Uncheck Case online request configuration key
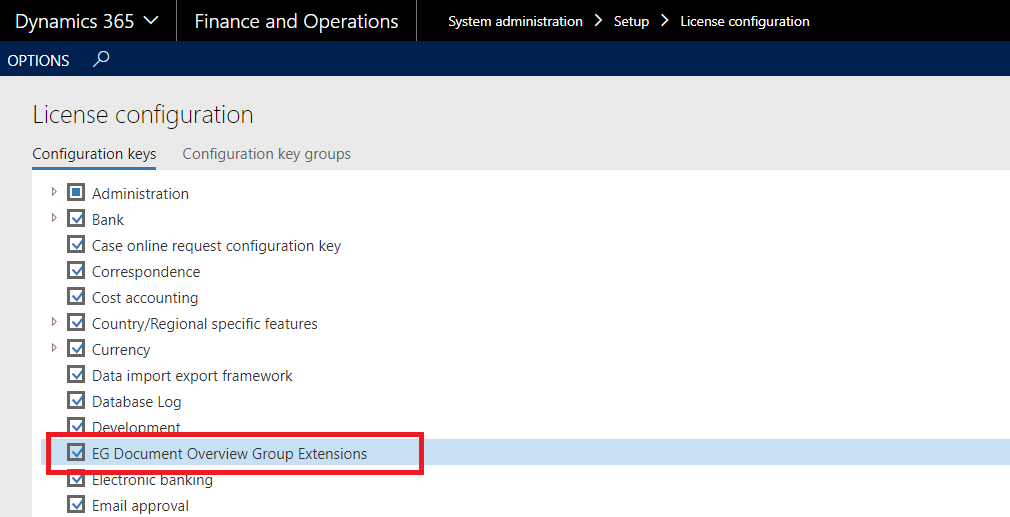Screen dimensions: 1010x517 click(x=76, y=245)
